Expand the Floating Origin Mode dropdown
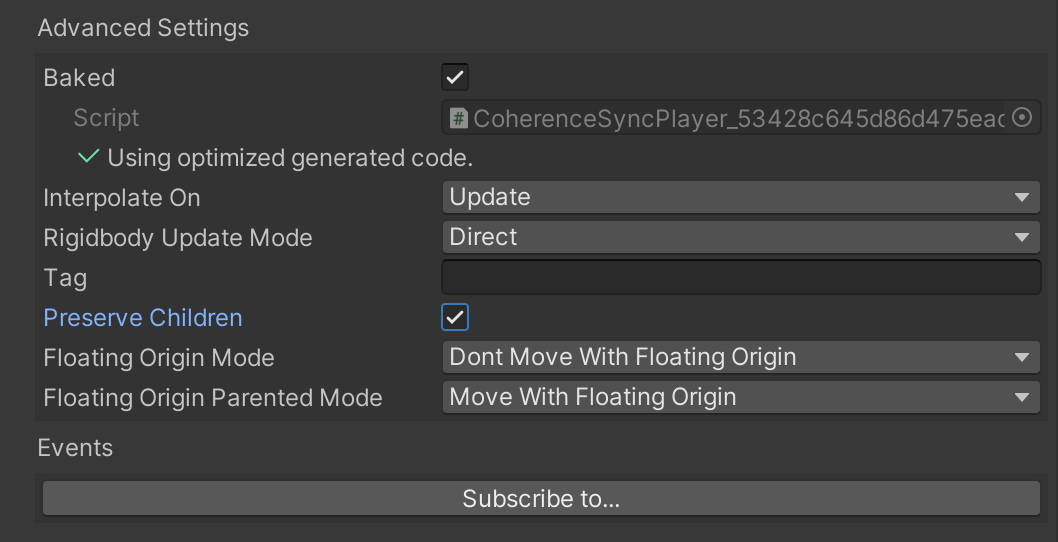The width and height of the screenshot is (1058, 542). 741,357
